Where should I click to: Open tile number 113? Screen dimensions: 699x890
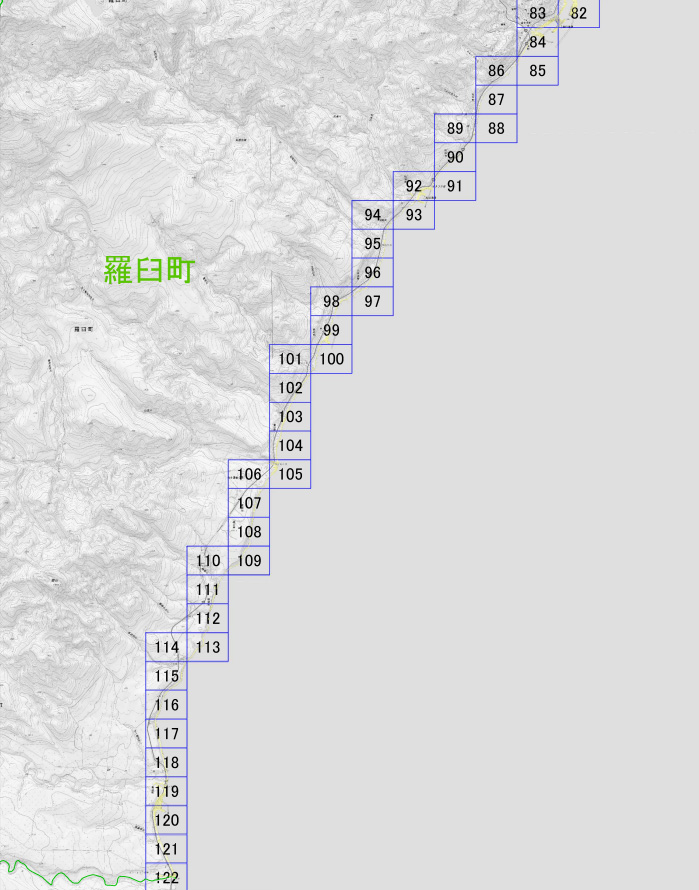click(x=208, y=647)
